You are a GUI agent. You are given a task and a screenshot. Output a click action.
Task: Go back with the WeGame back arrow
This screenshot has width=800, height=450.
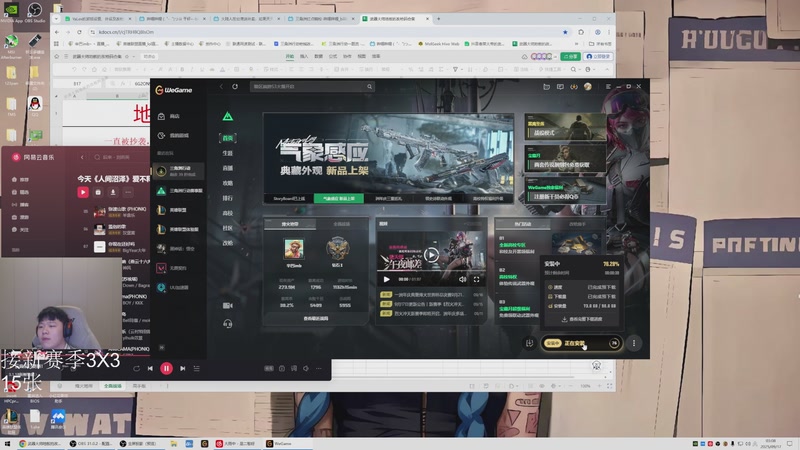(221, 87)
